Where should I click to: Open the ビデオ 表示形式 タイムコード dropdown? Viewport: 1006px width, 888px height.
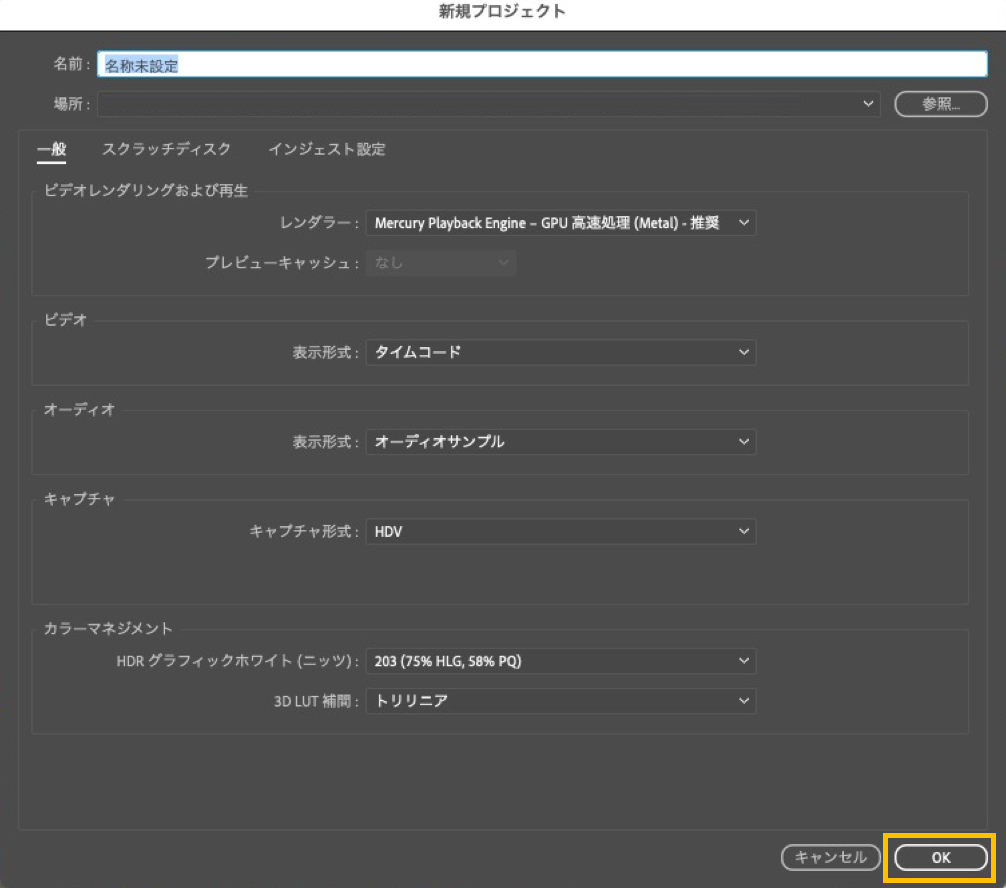[x=561, y=352]
